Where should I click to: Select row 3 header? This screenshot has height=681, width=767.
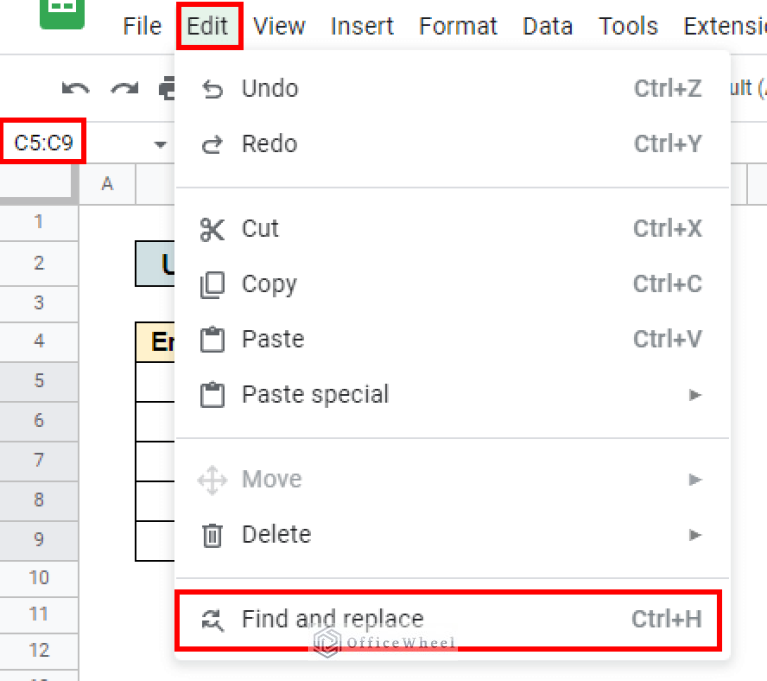click(39, 303)
